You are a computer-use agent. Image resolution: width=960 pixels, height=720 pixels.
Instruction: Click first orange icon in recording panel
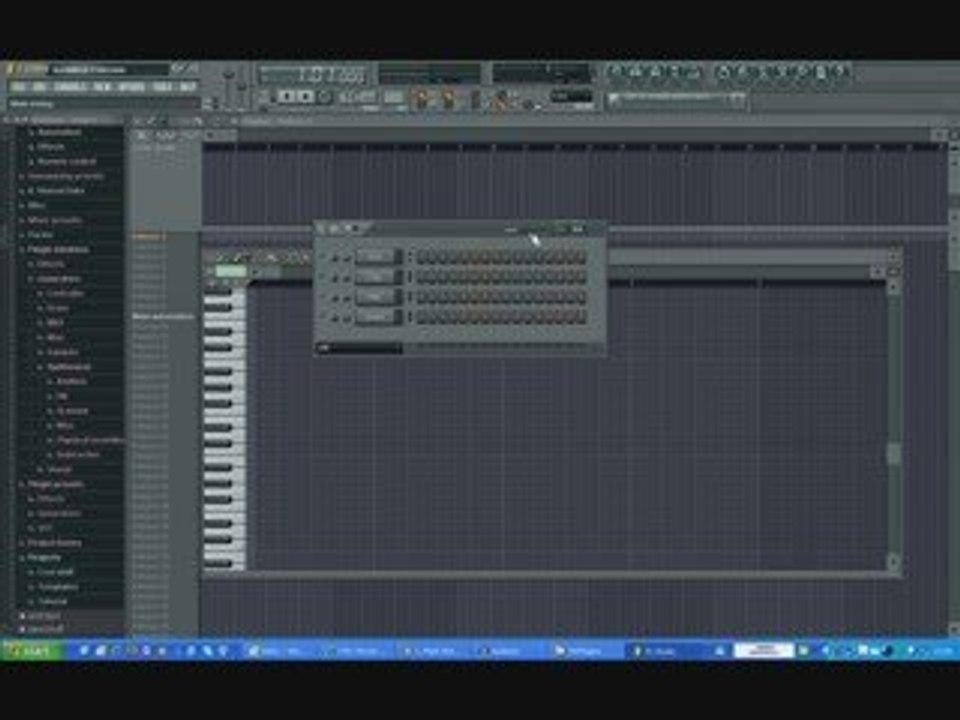pos(422,99)
